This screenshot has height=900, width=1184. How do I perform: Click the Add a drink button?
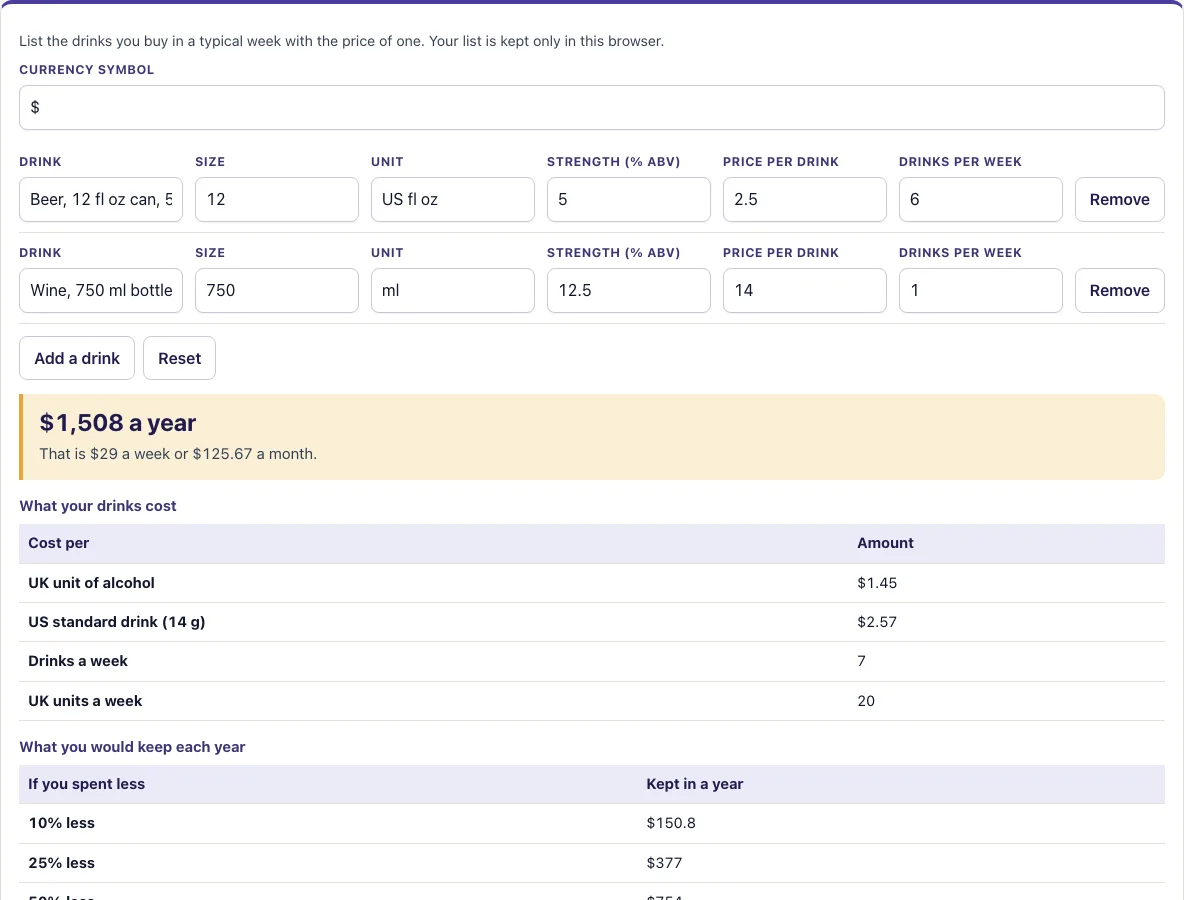[76, 358]
